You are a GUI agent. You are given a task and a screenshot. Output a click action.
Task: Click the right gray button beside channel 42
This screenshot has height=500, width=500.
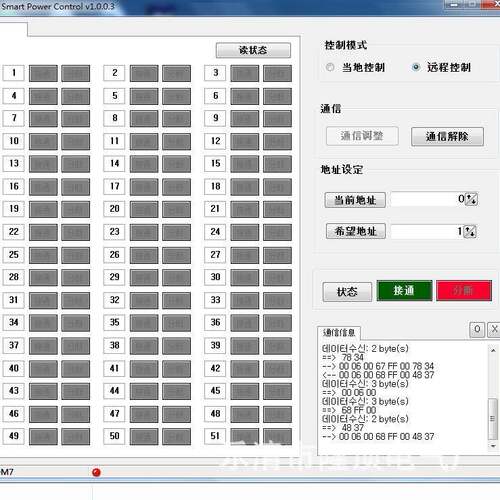click(x=277, y=369)
